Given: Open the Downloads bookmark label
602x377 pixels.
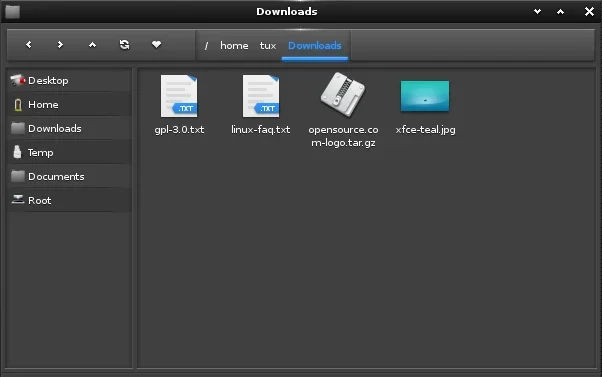Looking at the screenshot, I should [55, 128].
